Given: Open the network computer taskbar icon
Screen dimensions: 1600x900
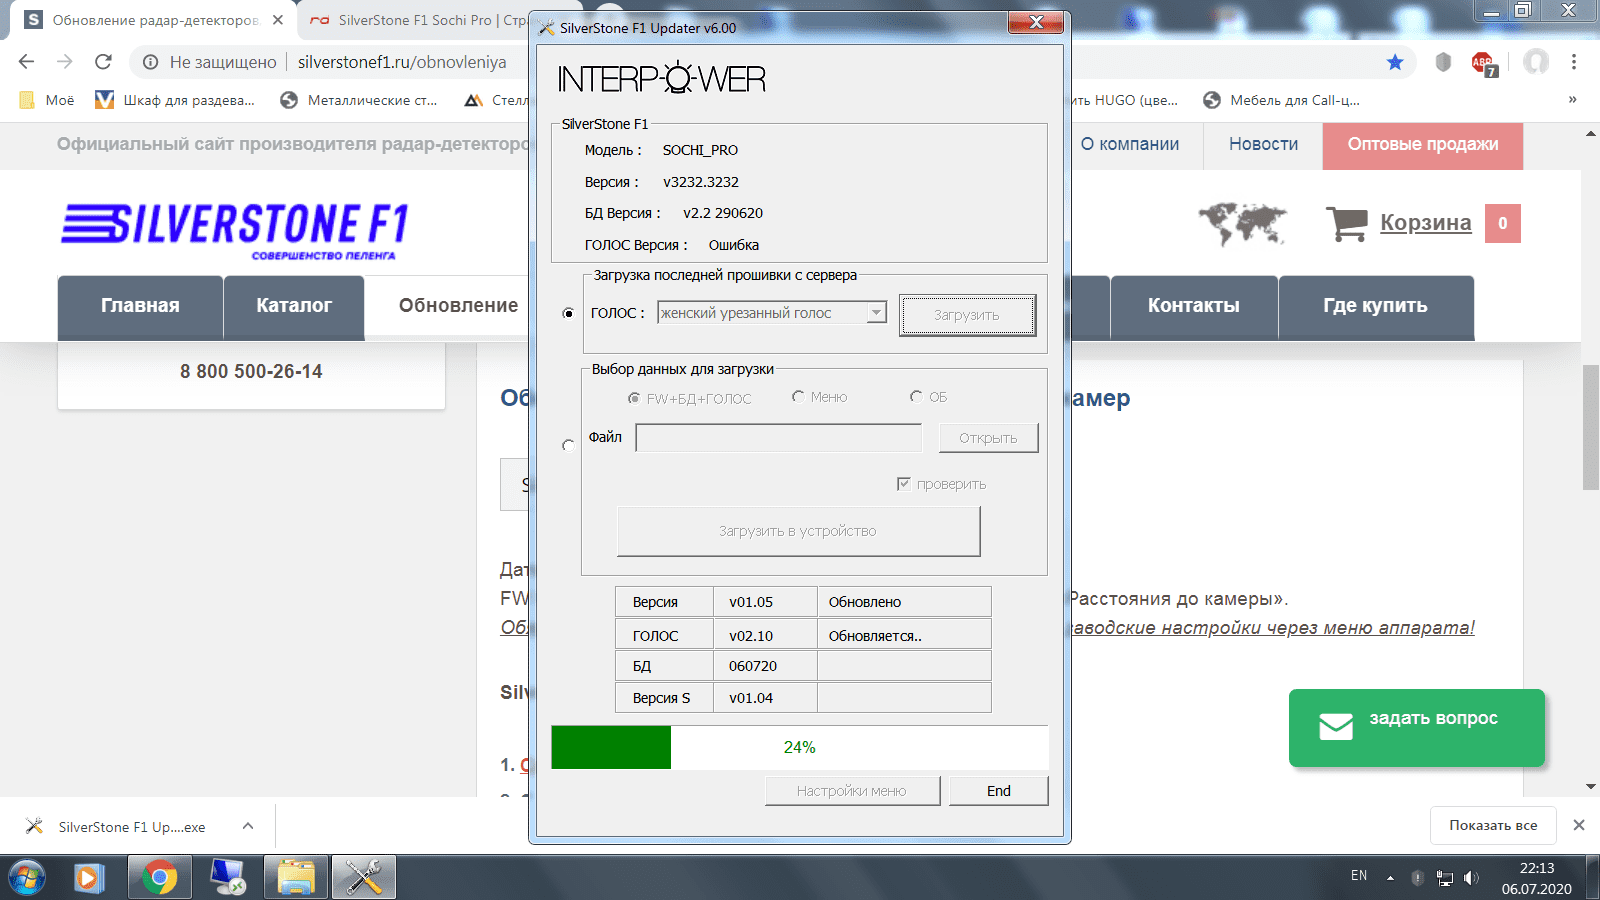Looking at the screenshot, I should click(228, 878).
